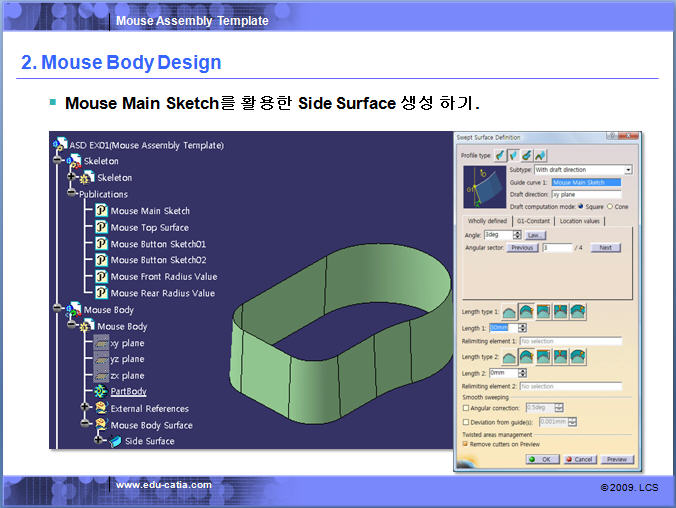
Task: Select the Cone draft computation mode
Action: 610,205
